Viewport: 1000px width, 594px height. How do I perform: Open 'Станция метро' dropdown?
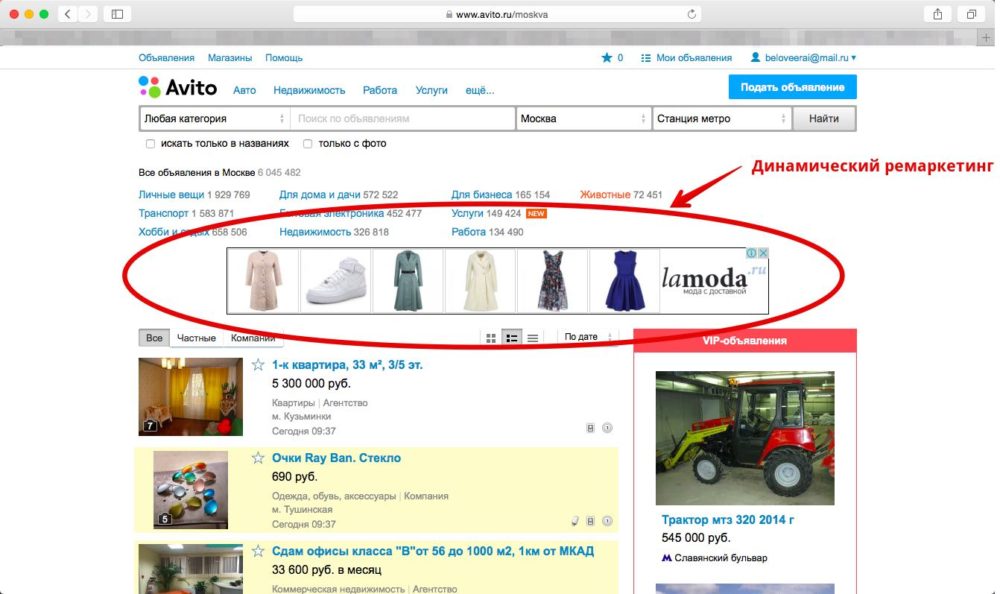(x=722, y=119)
